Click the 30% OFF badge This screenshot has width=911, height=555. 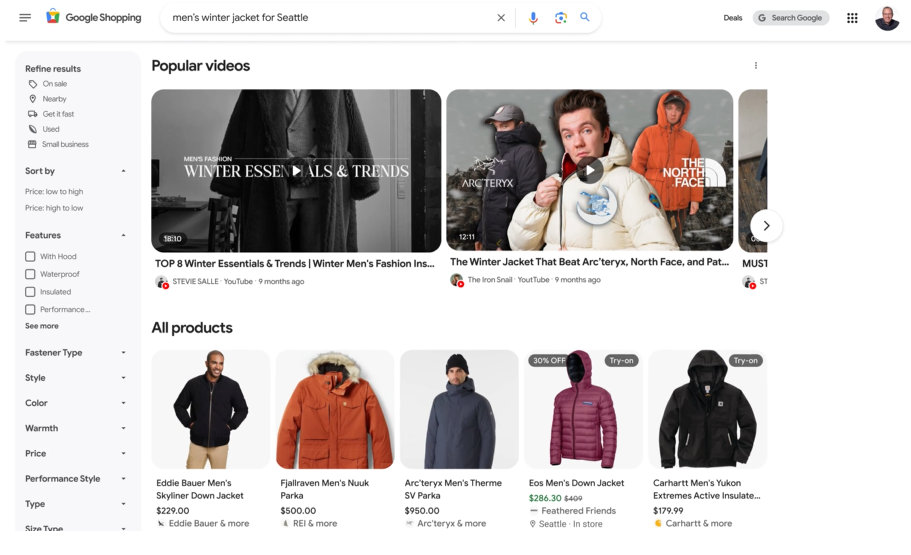548,360
